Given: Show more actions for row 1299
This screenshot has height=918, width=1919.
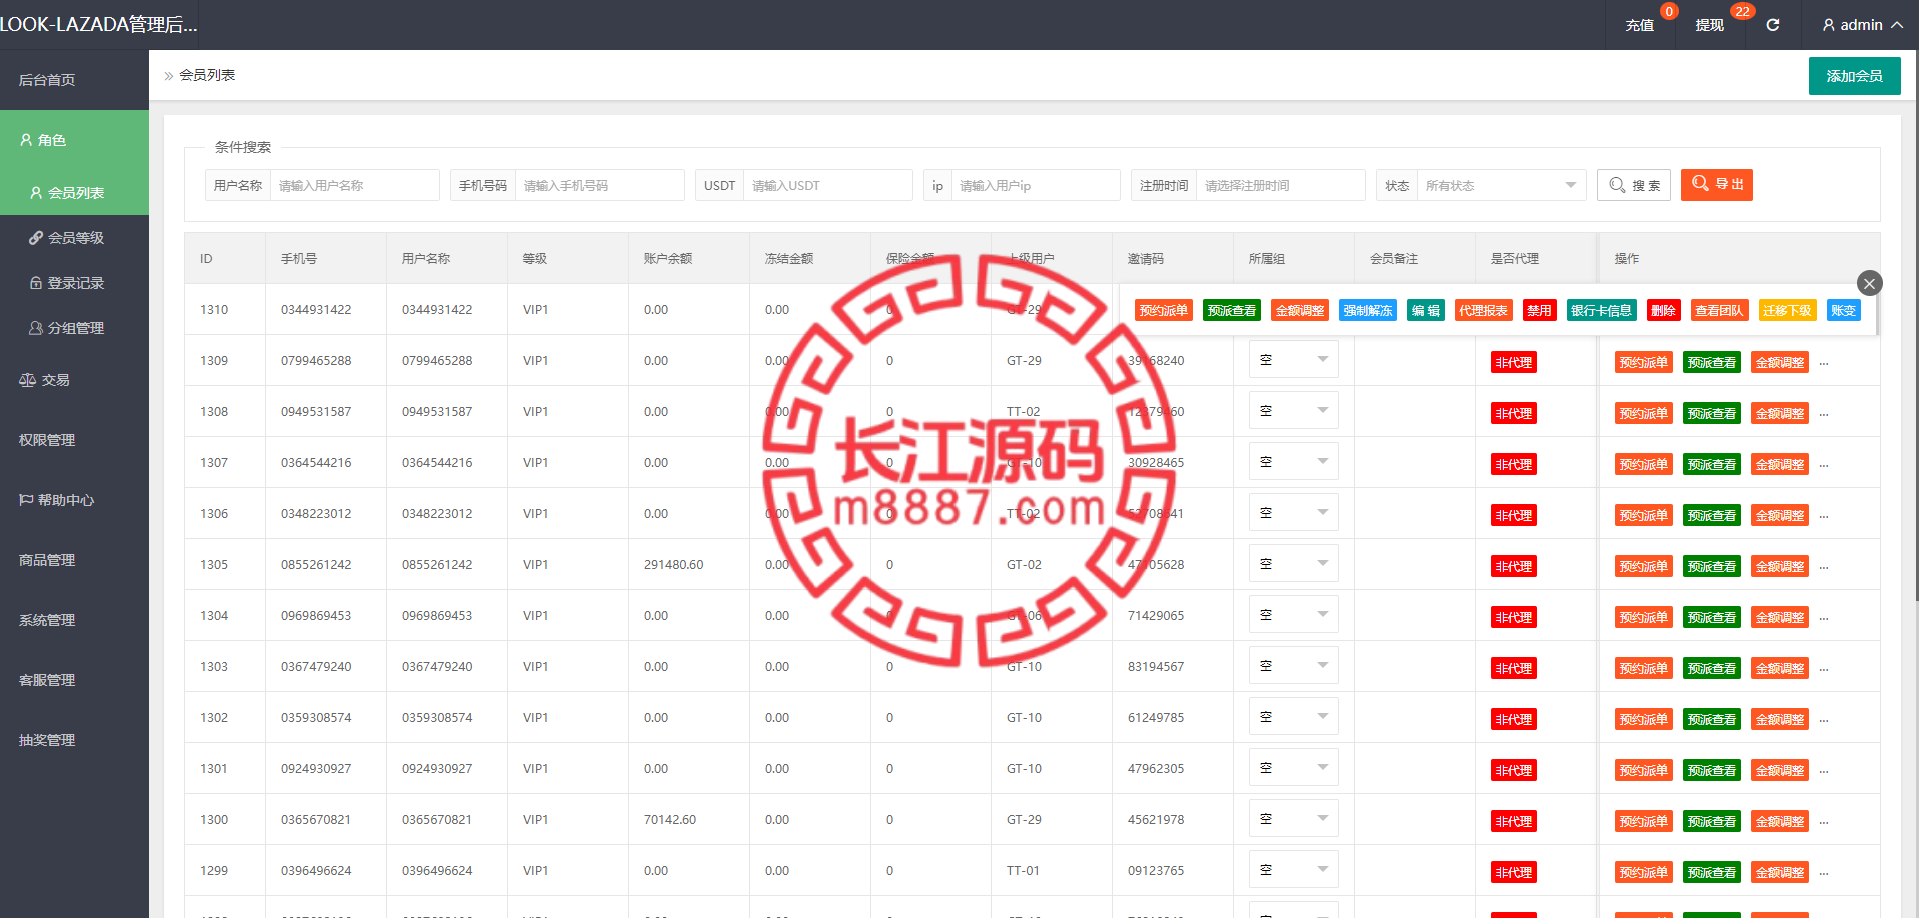Looking at the screenshot, I should coord(1824,873).
